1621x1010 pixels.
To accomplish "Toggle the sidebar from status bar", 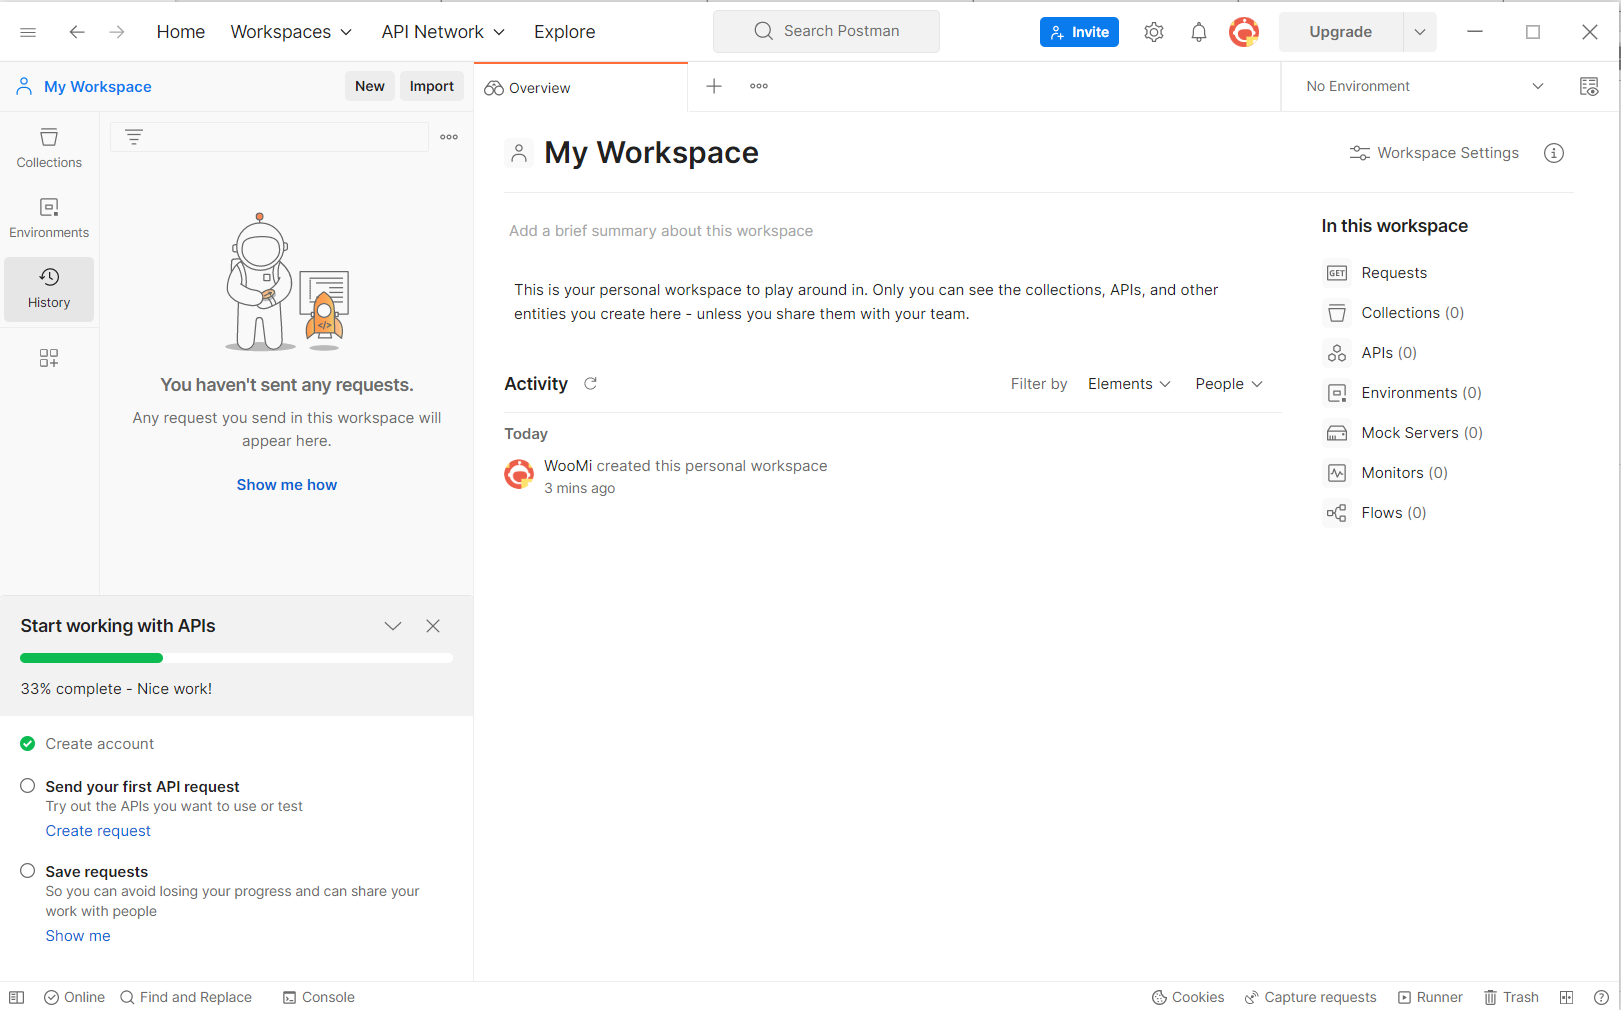I will [x=17, y=997].
